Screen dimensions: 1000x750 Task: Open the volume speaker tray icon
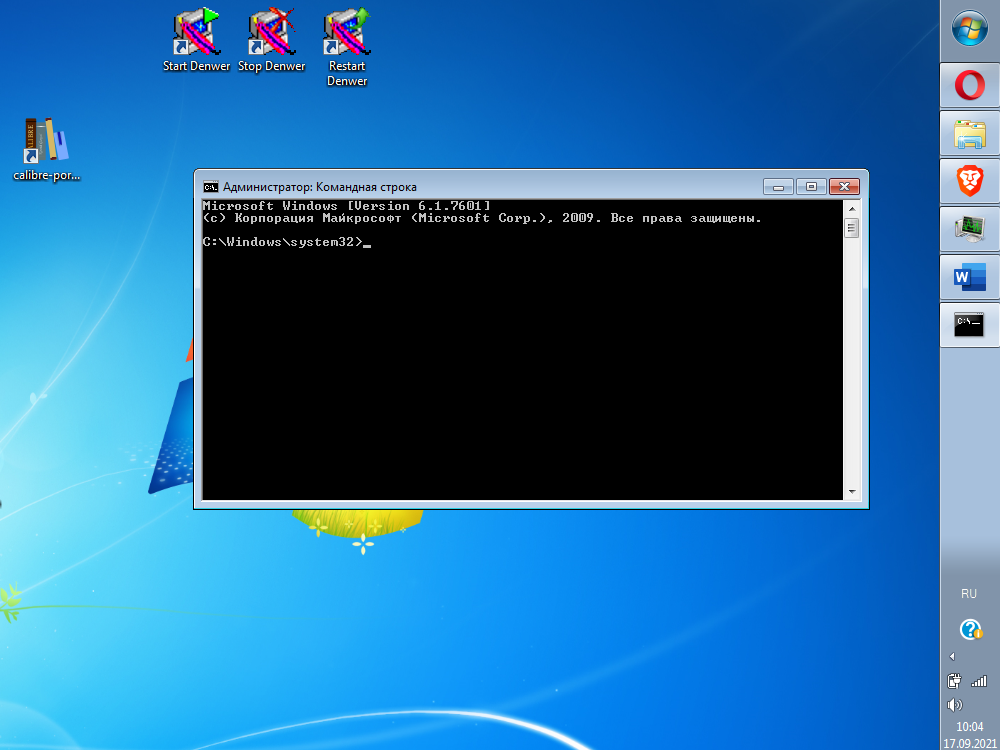pos(954,704)
